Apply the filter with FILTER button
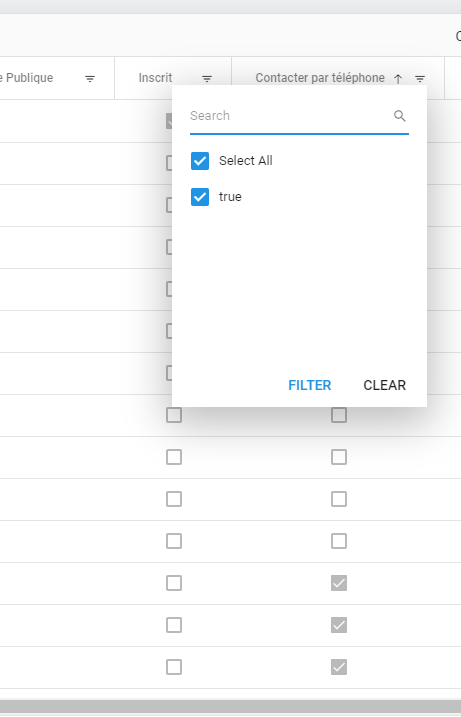 pyautogui.click(x=310, y=385)
